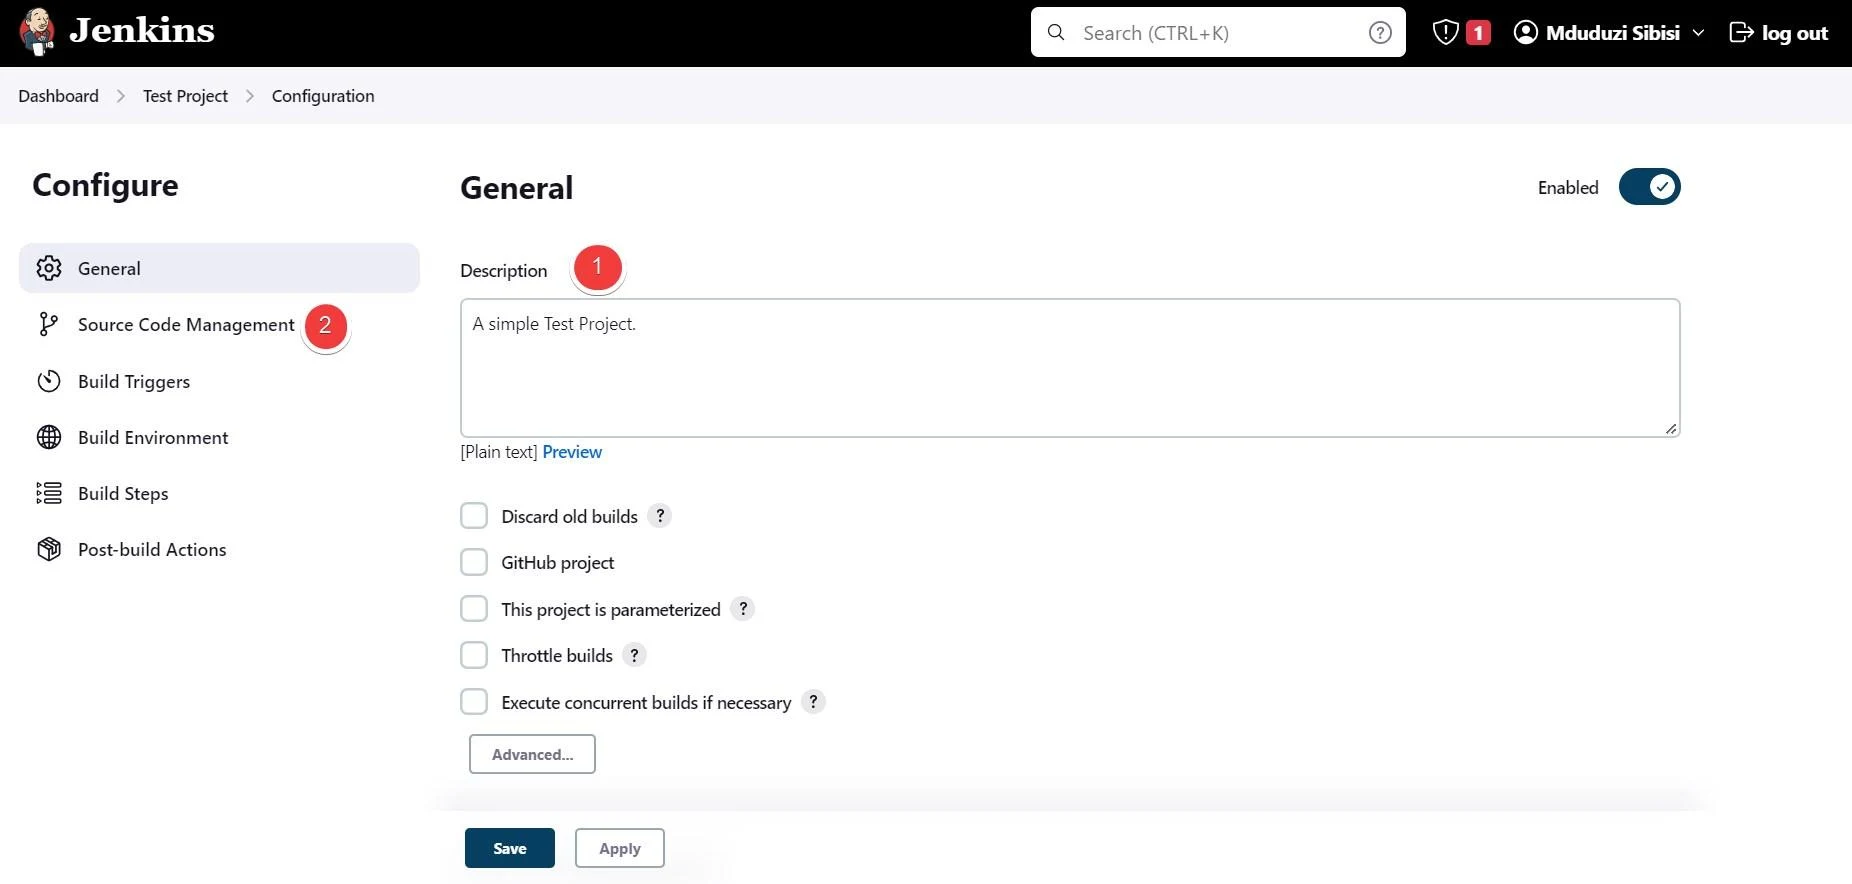The width and height of the screenshot is (1852, 884).
Task: Click the Description resize handle
Action: click(x=1671, y=428)
